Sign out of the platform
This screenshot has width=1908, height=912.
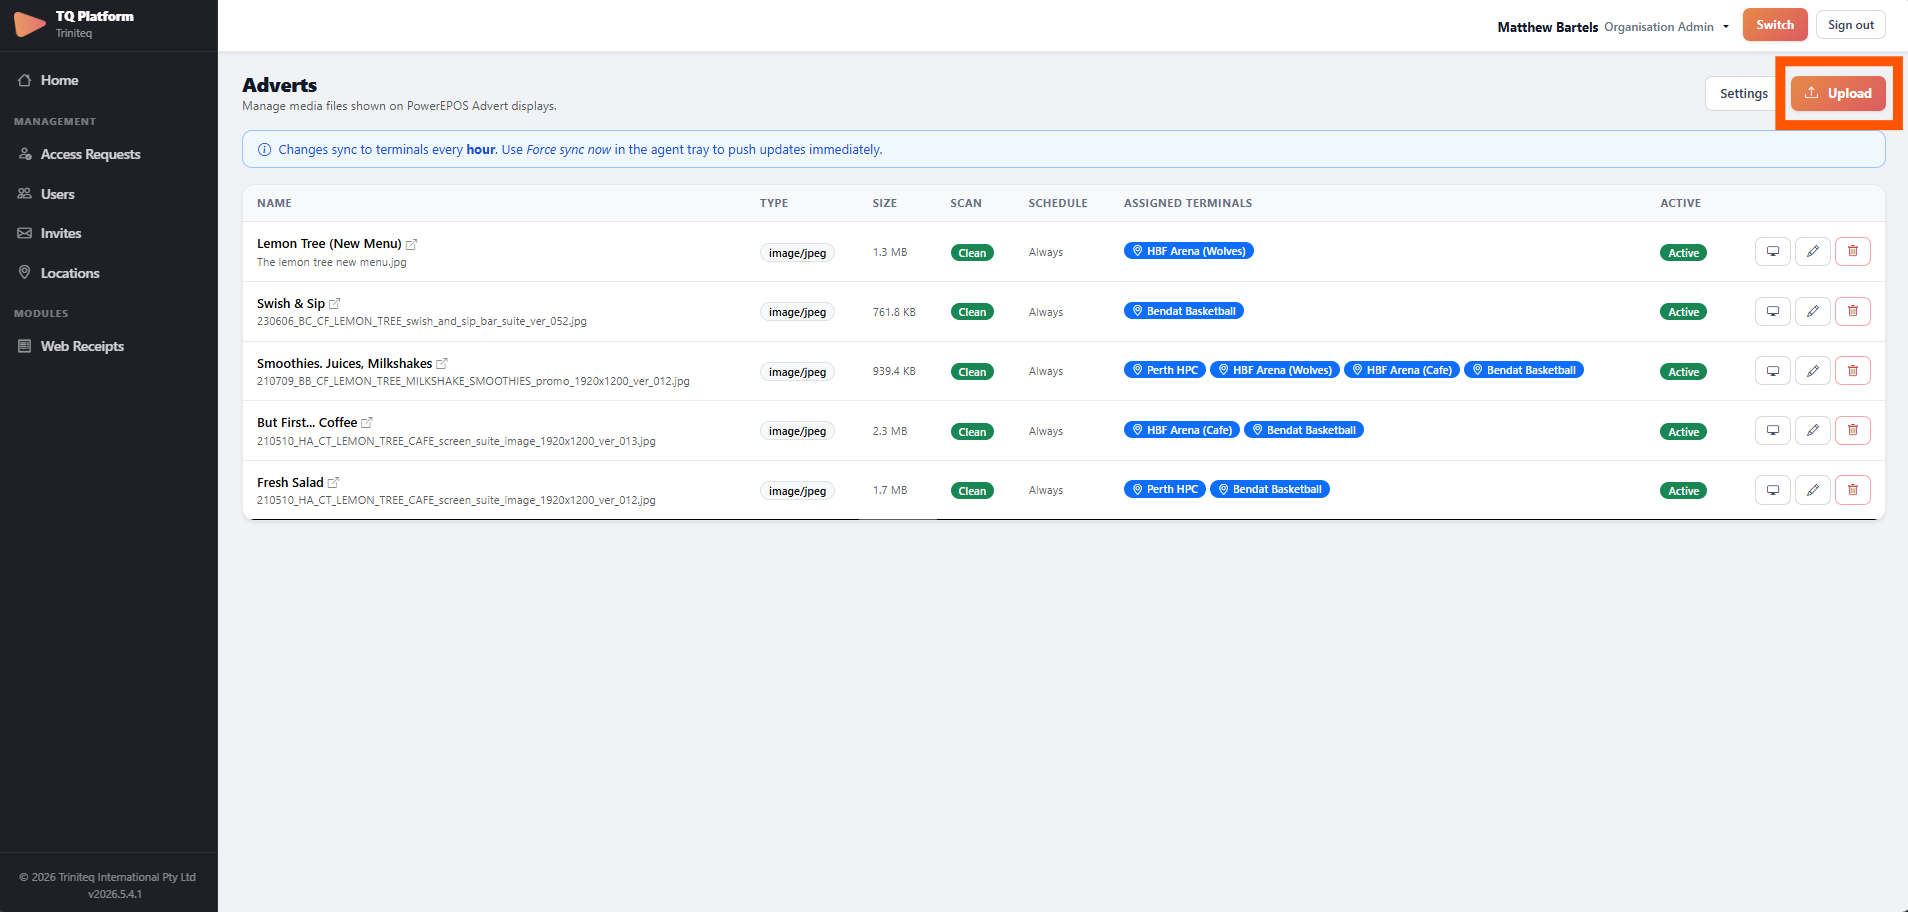coord(1851,25)
